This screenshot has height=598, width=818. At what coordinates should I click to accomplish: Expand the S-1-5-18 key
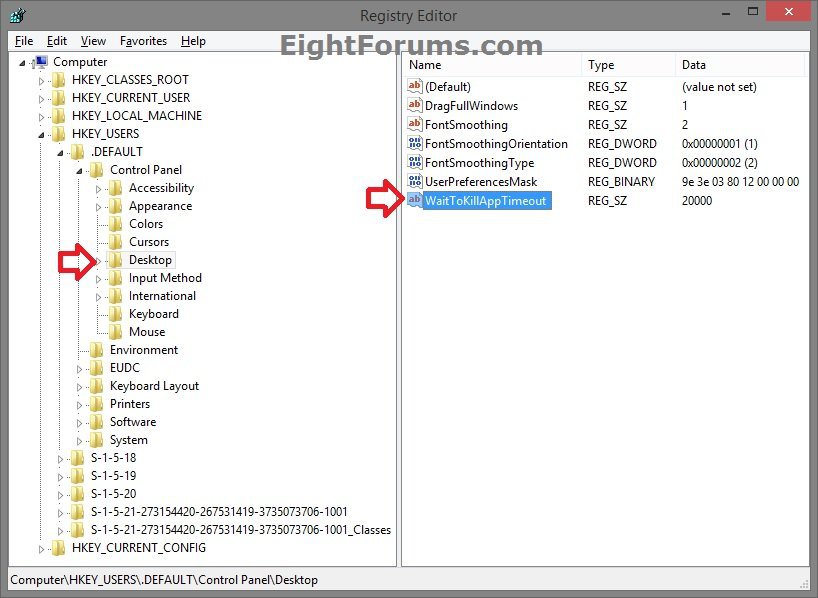point(61,458)
